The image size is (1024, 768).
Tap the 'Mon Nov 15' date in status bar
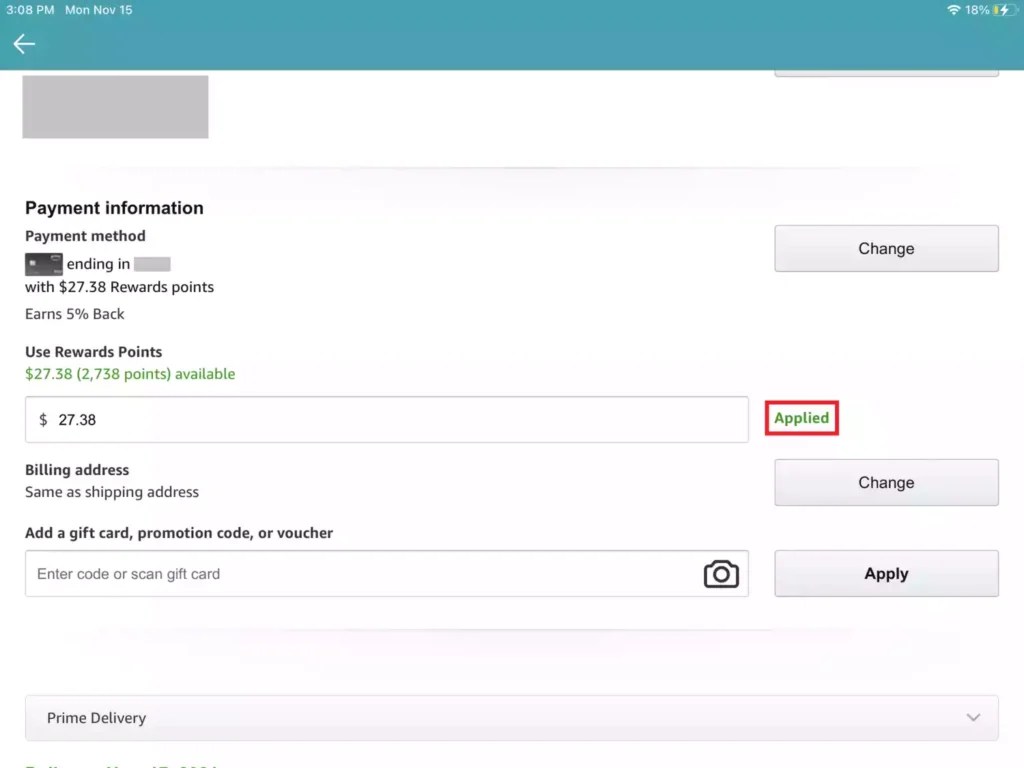(x=99, y=10)
